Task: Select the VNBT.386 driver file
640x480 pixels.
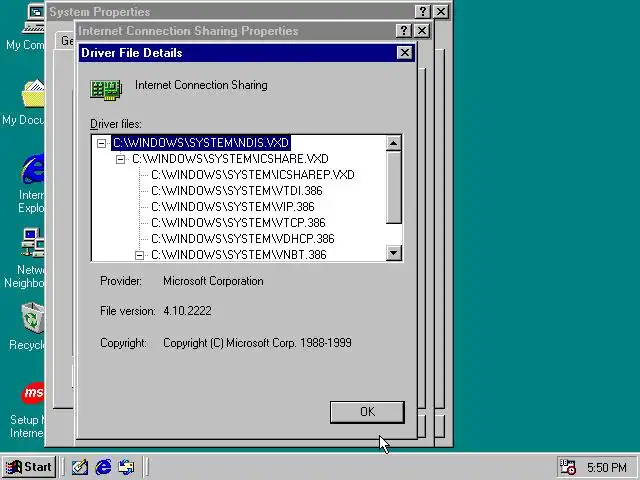Action: [239, 255]
